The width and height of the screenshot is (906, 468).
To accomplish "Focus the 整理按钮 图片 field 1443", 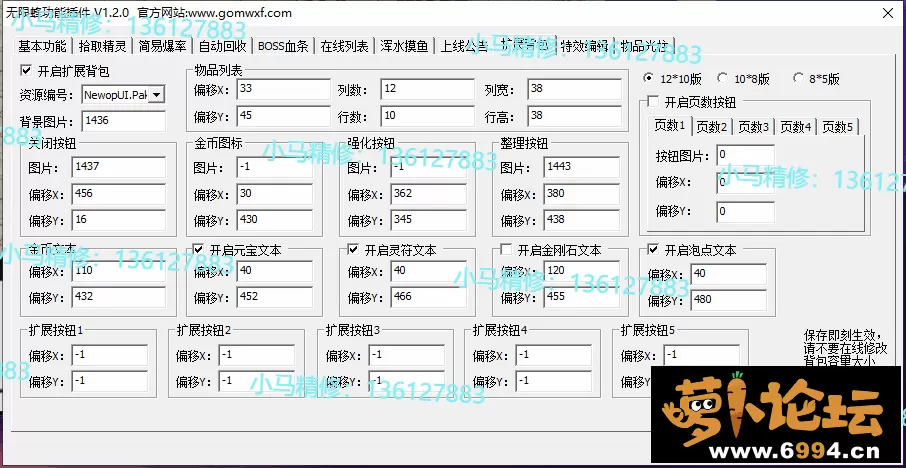I will point(582,167).
